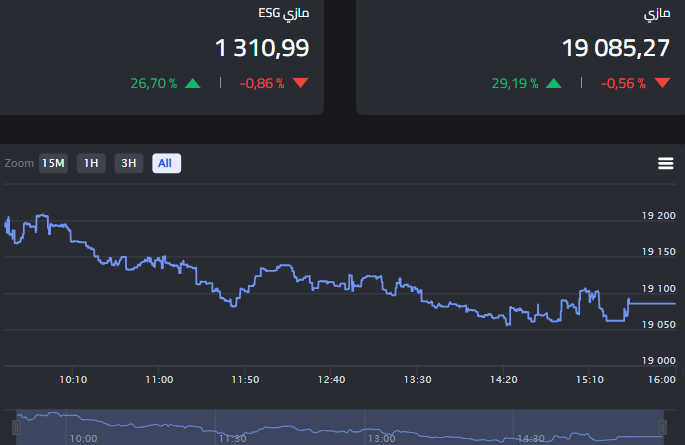The height and width of the screenshot is (445, 685).
Task: Click red down arrow on MASI card
Action: point(661,84)
